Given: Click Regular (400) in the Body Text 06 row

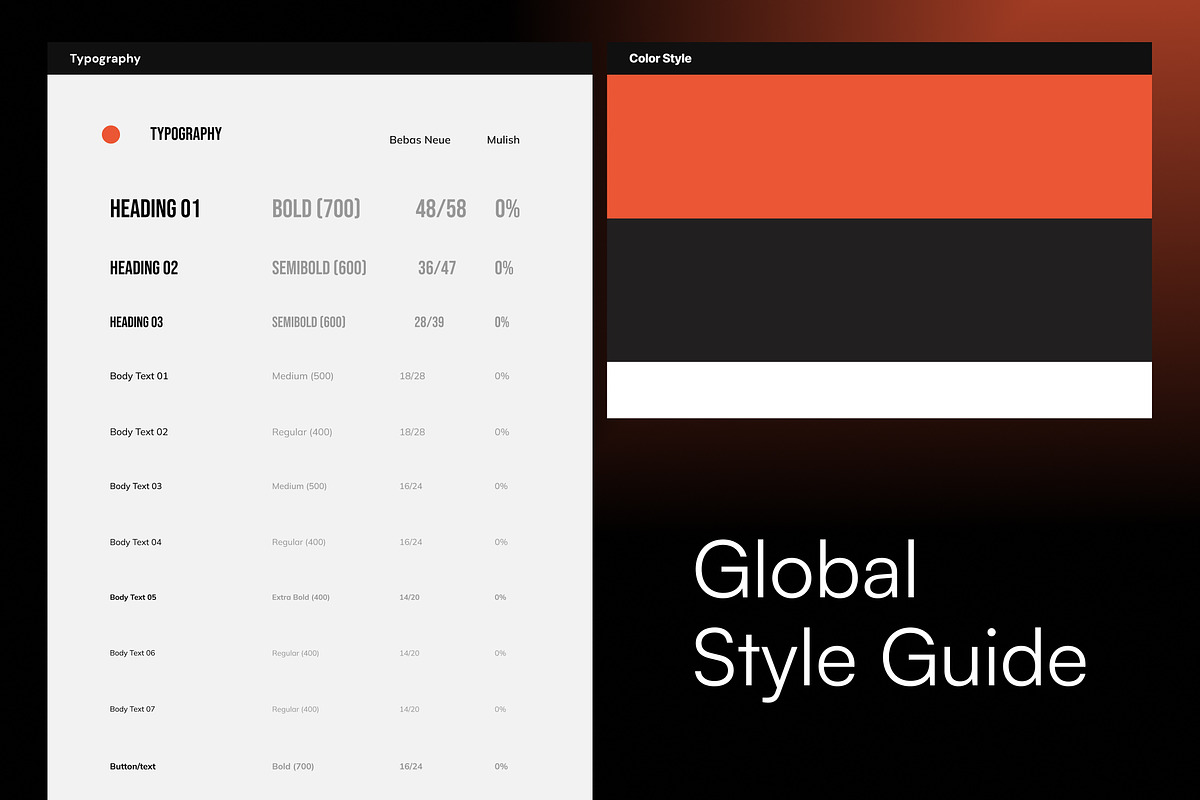Looking at the screenshot, I should coord(295,653).
